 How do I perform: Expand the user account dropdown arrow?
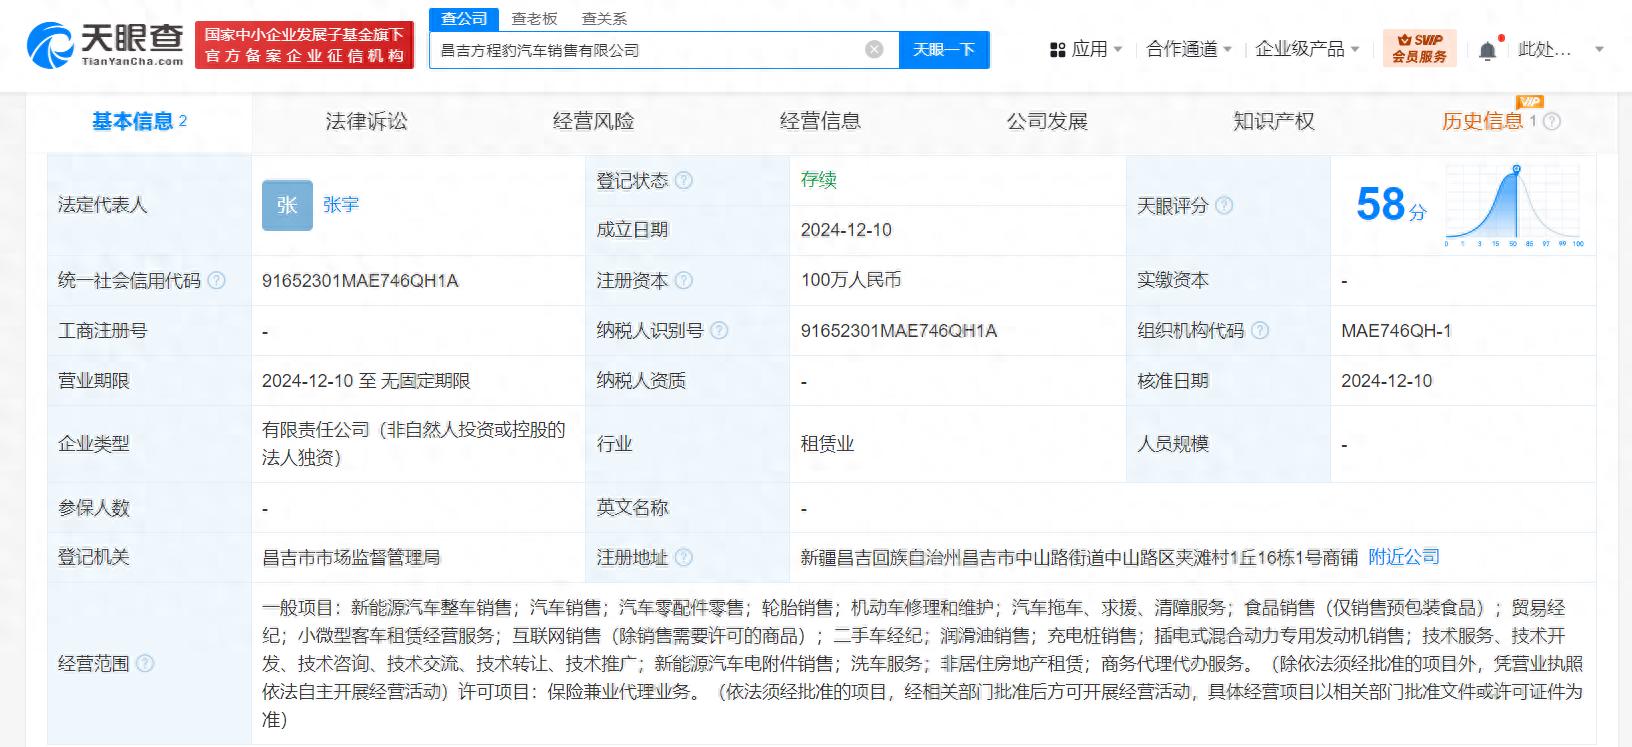point(1599,49)
